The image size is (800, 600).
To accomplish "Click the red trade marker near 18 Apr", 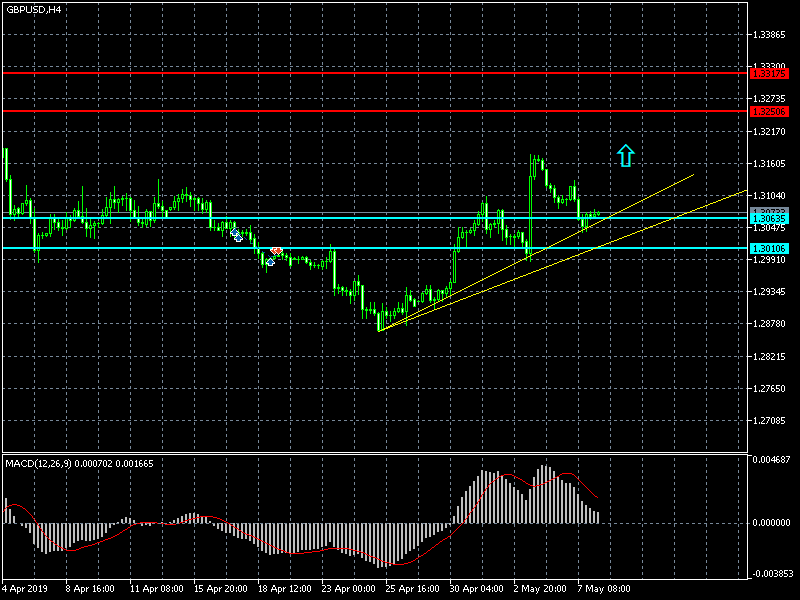I will [x=276, y=251].
